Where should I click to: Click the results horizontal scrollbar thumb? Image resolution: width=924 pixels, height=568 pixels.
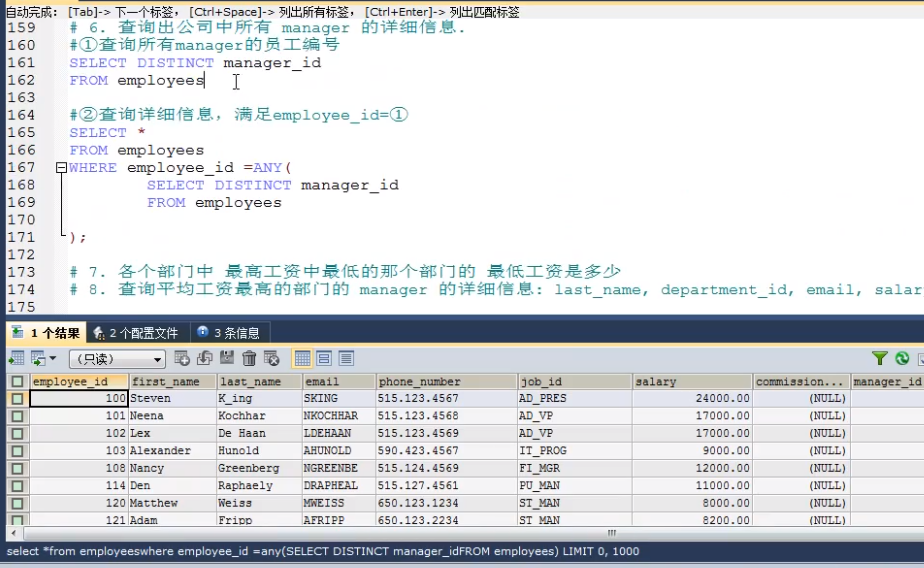(x=611, y=533)
